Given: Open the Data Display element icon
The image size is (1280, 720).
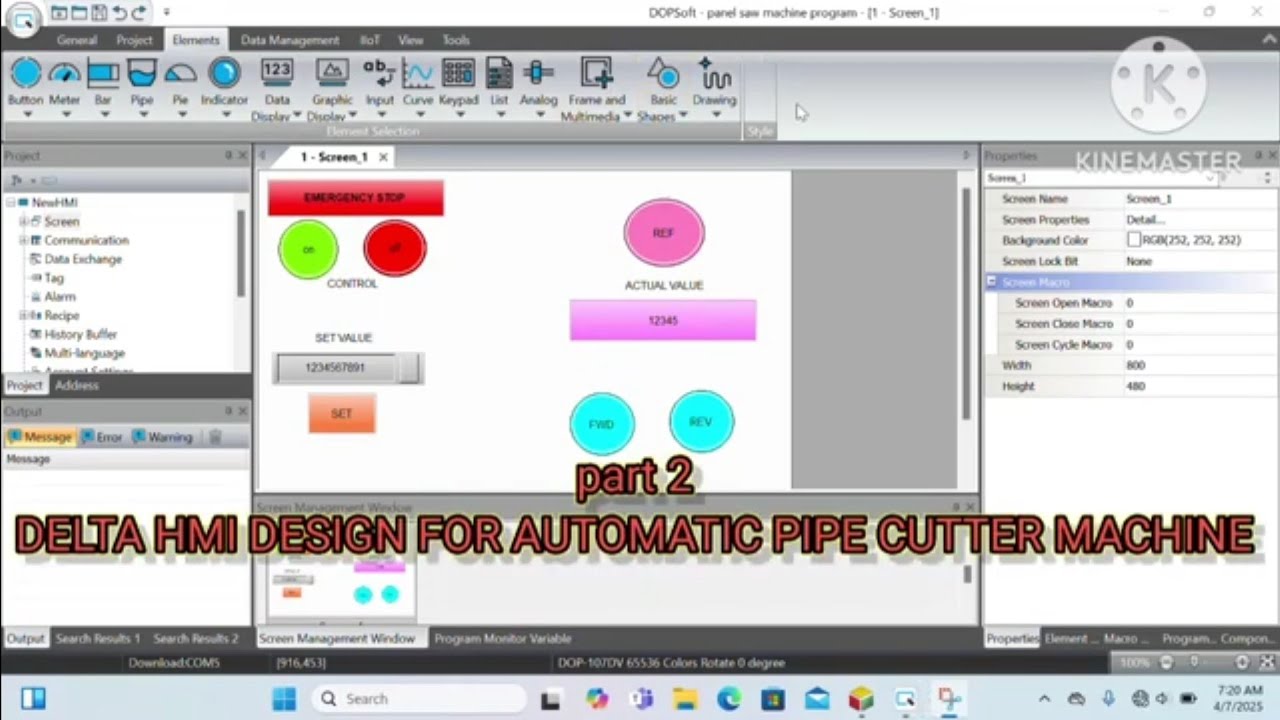Looking at the screenshot, I should pyautogui.click(x=277, y=73).
